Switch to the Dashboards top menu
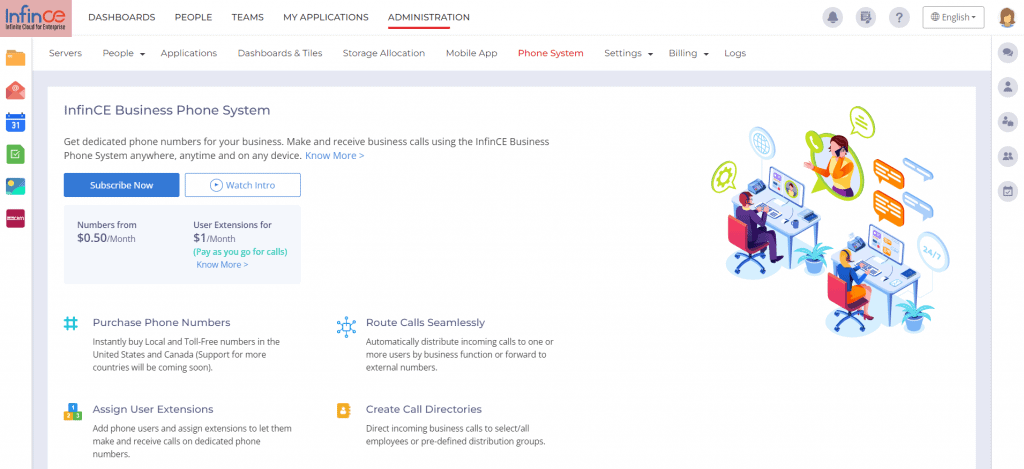1024x469 pixels. click(x=121, y=17)
